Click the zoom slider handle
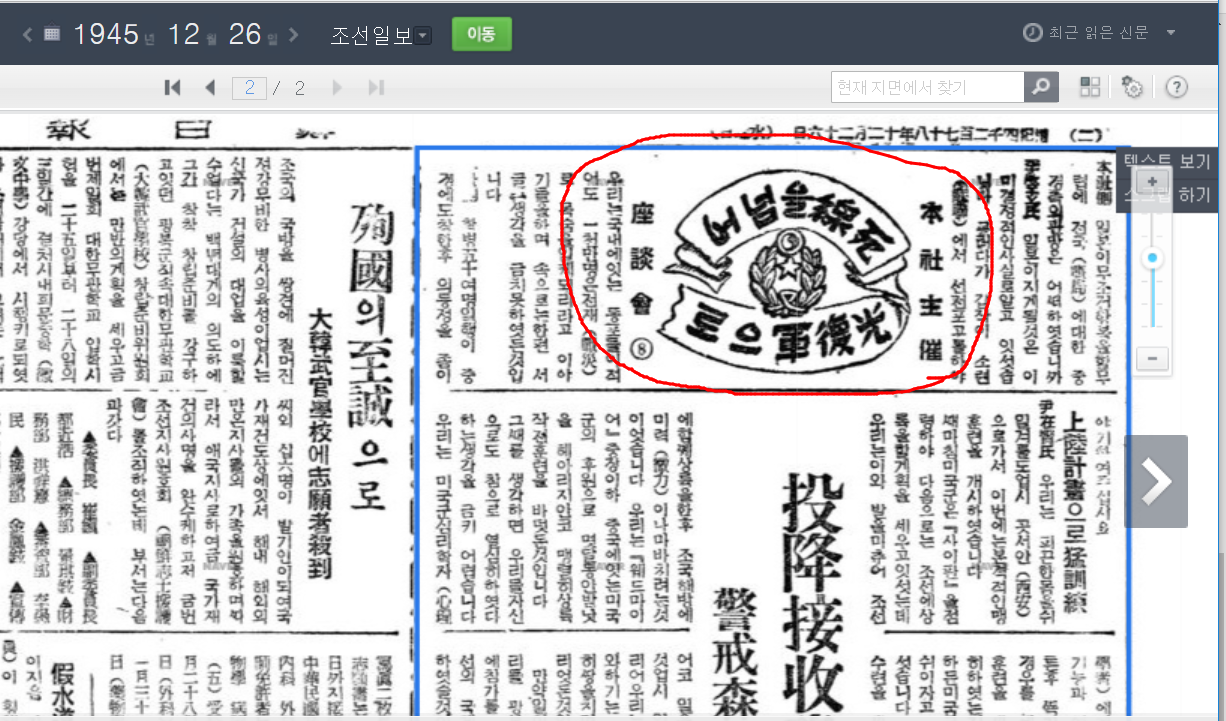The width and height of the screenshot is (1226, 721). (1153, 259)
